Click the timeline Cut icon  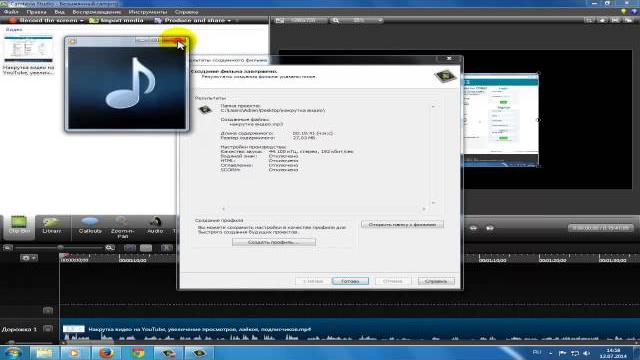[167, 248]
